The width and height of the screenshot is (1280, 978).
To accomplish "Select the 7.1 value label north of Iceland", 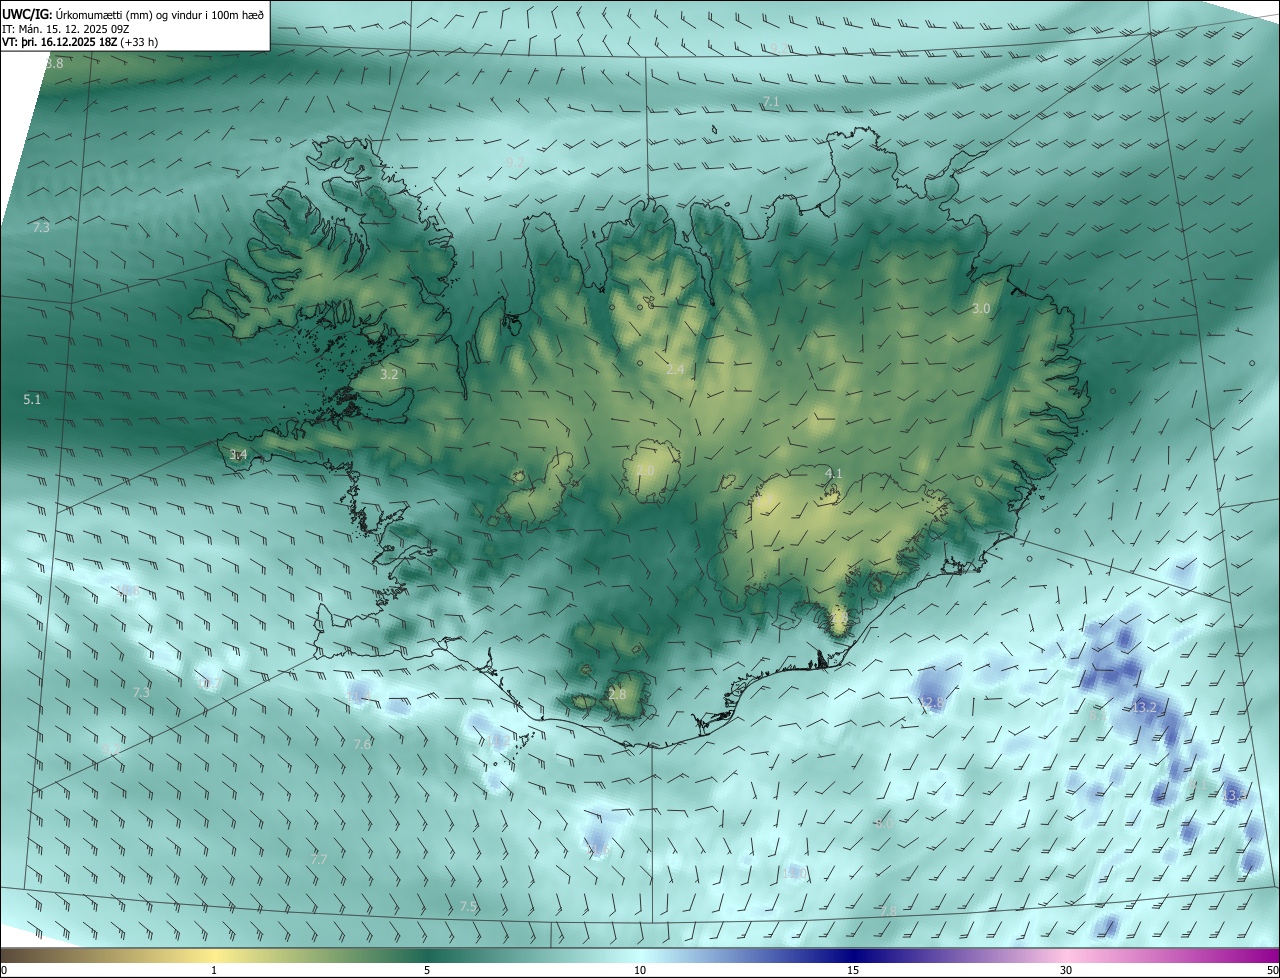I will click(771, 102).
